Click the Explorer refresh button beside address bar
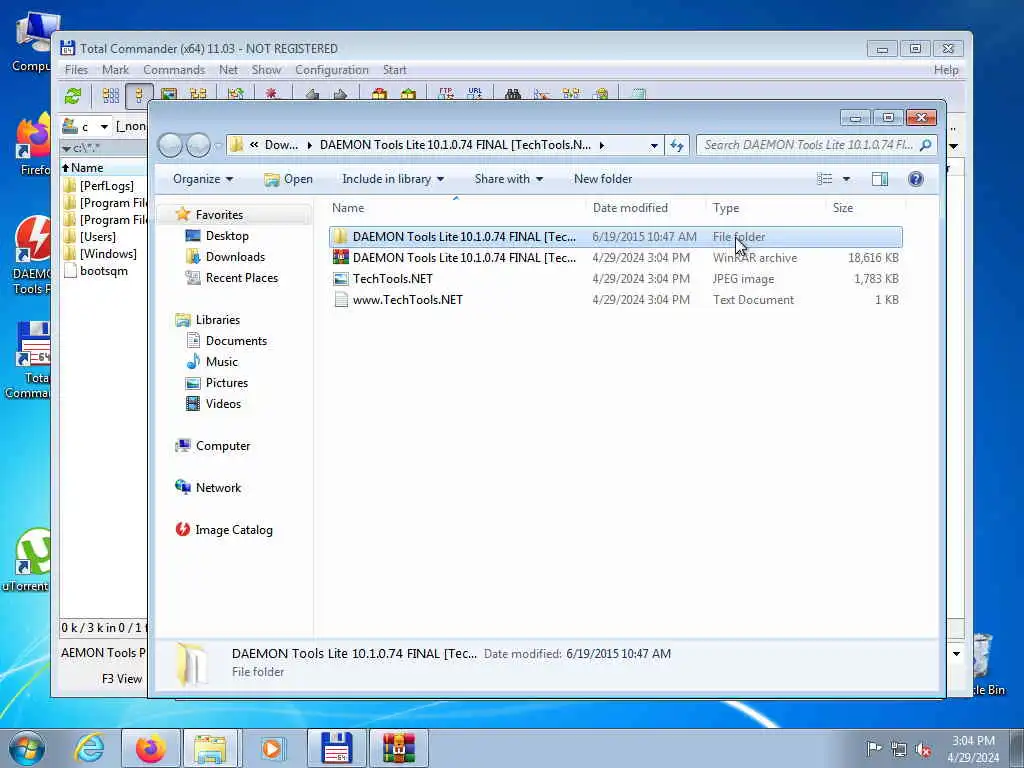 [677, 146]
